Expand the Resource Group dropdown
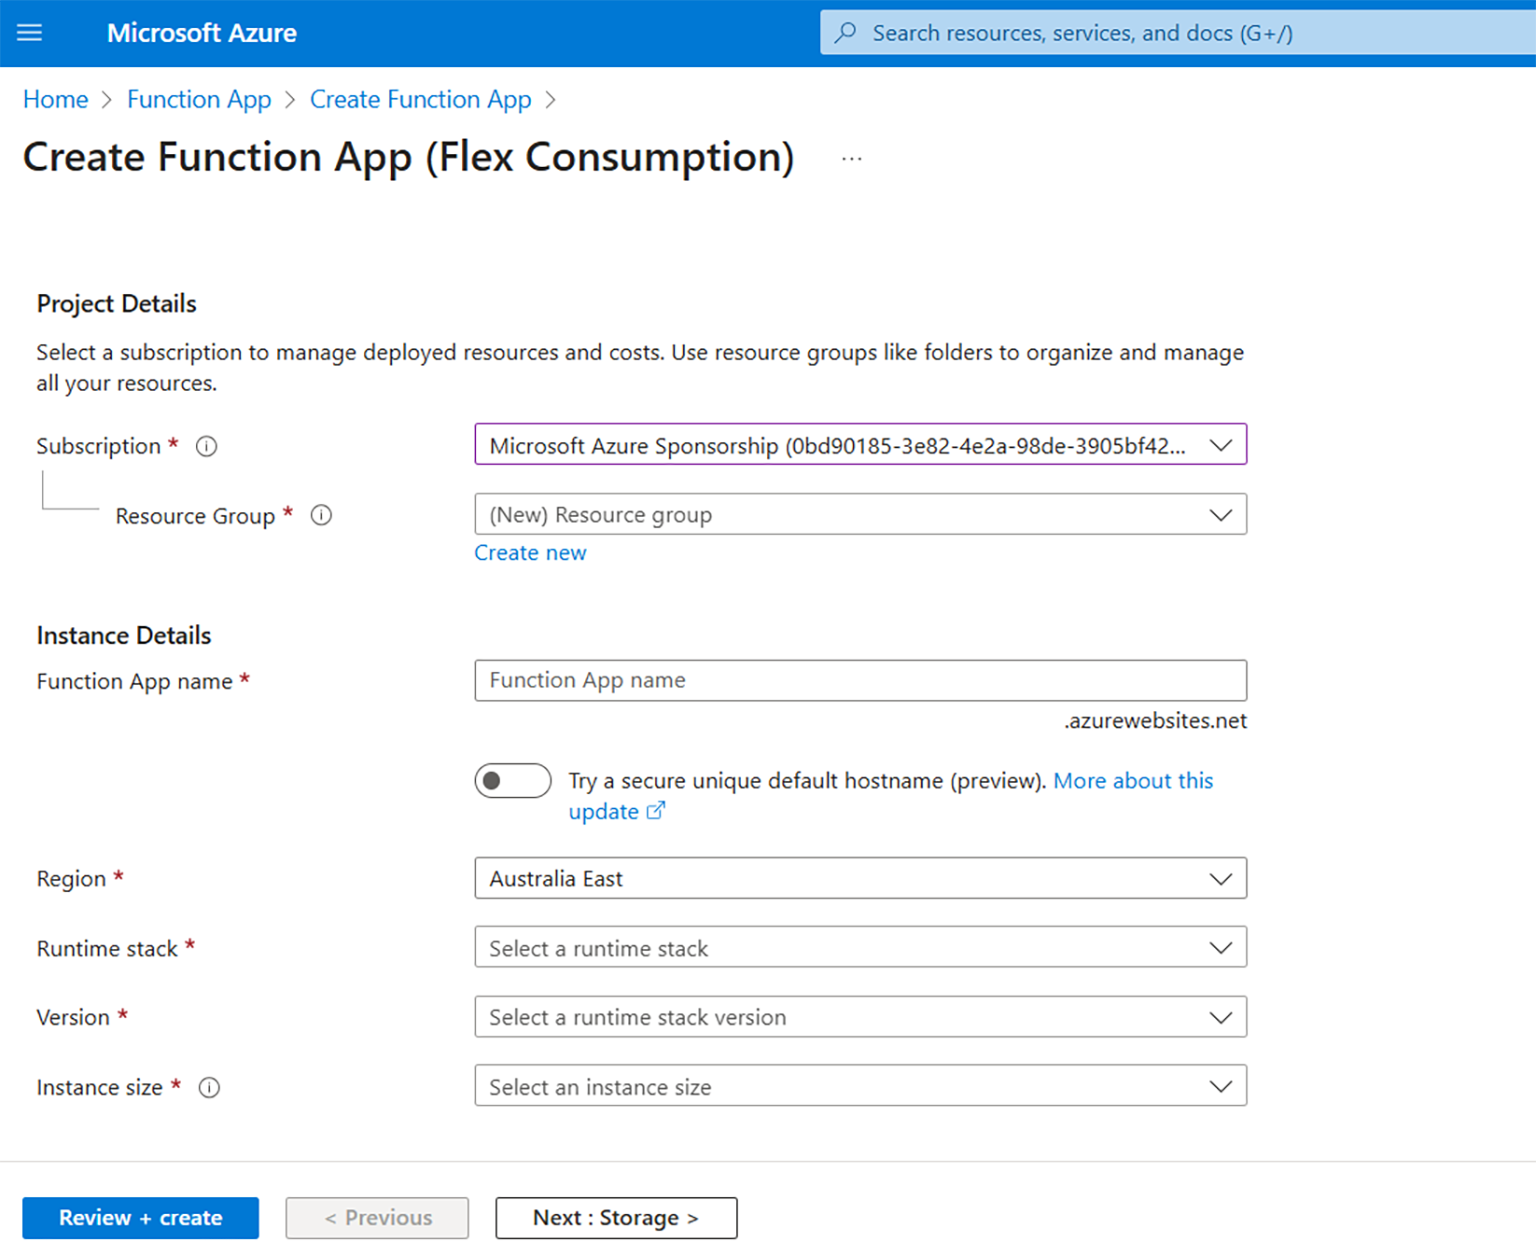Viewport: 1536px width, 1256px height. 861,514
